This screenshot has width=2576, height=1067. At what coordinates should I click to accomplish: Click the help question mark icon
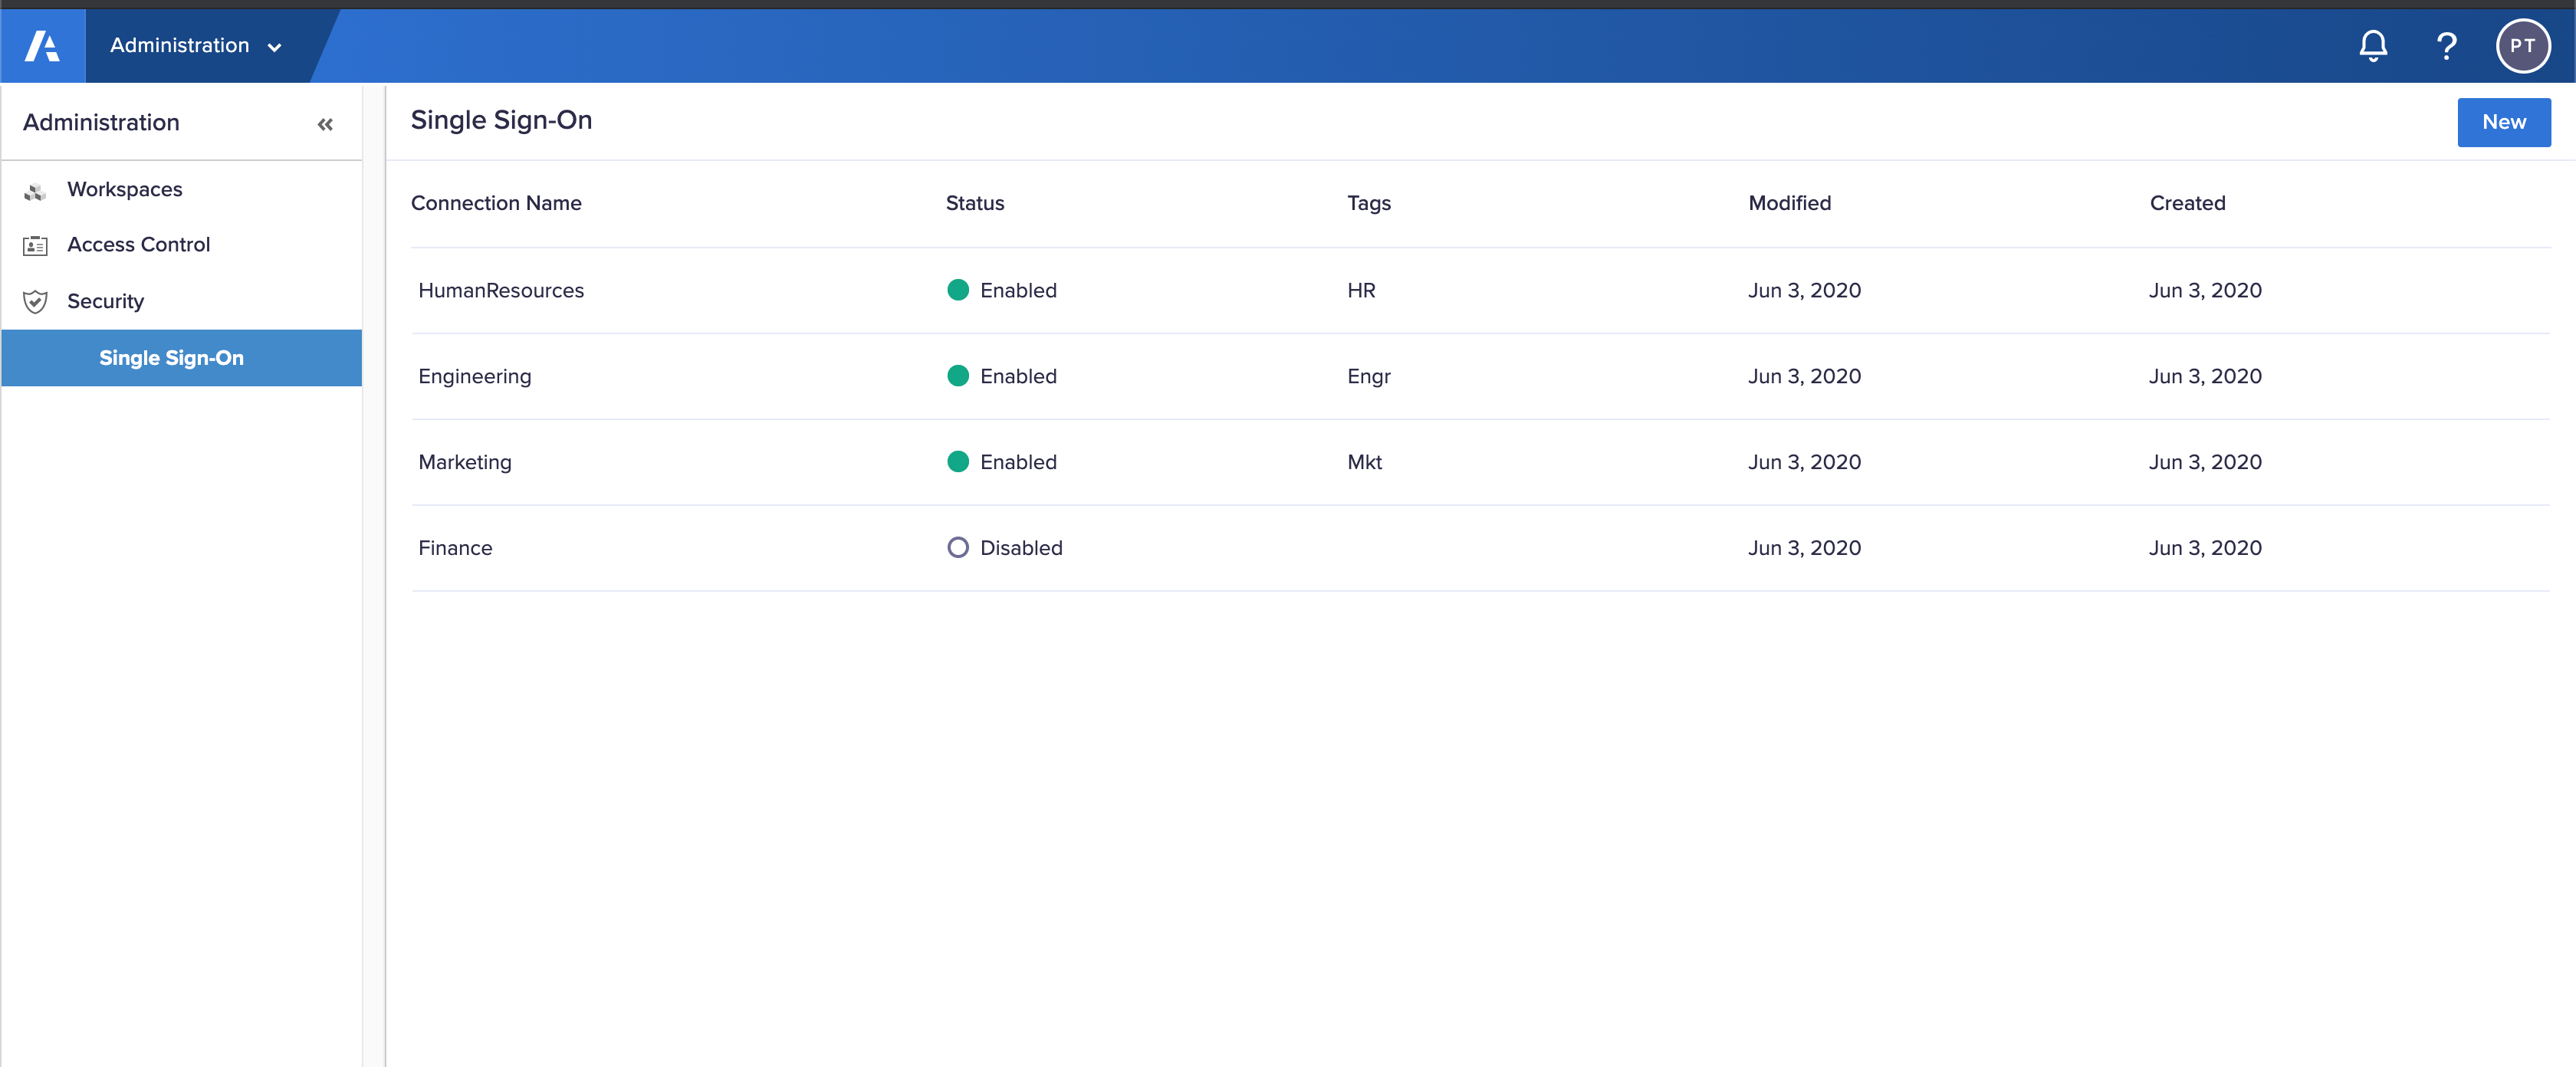(2446, 45)
